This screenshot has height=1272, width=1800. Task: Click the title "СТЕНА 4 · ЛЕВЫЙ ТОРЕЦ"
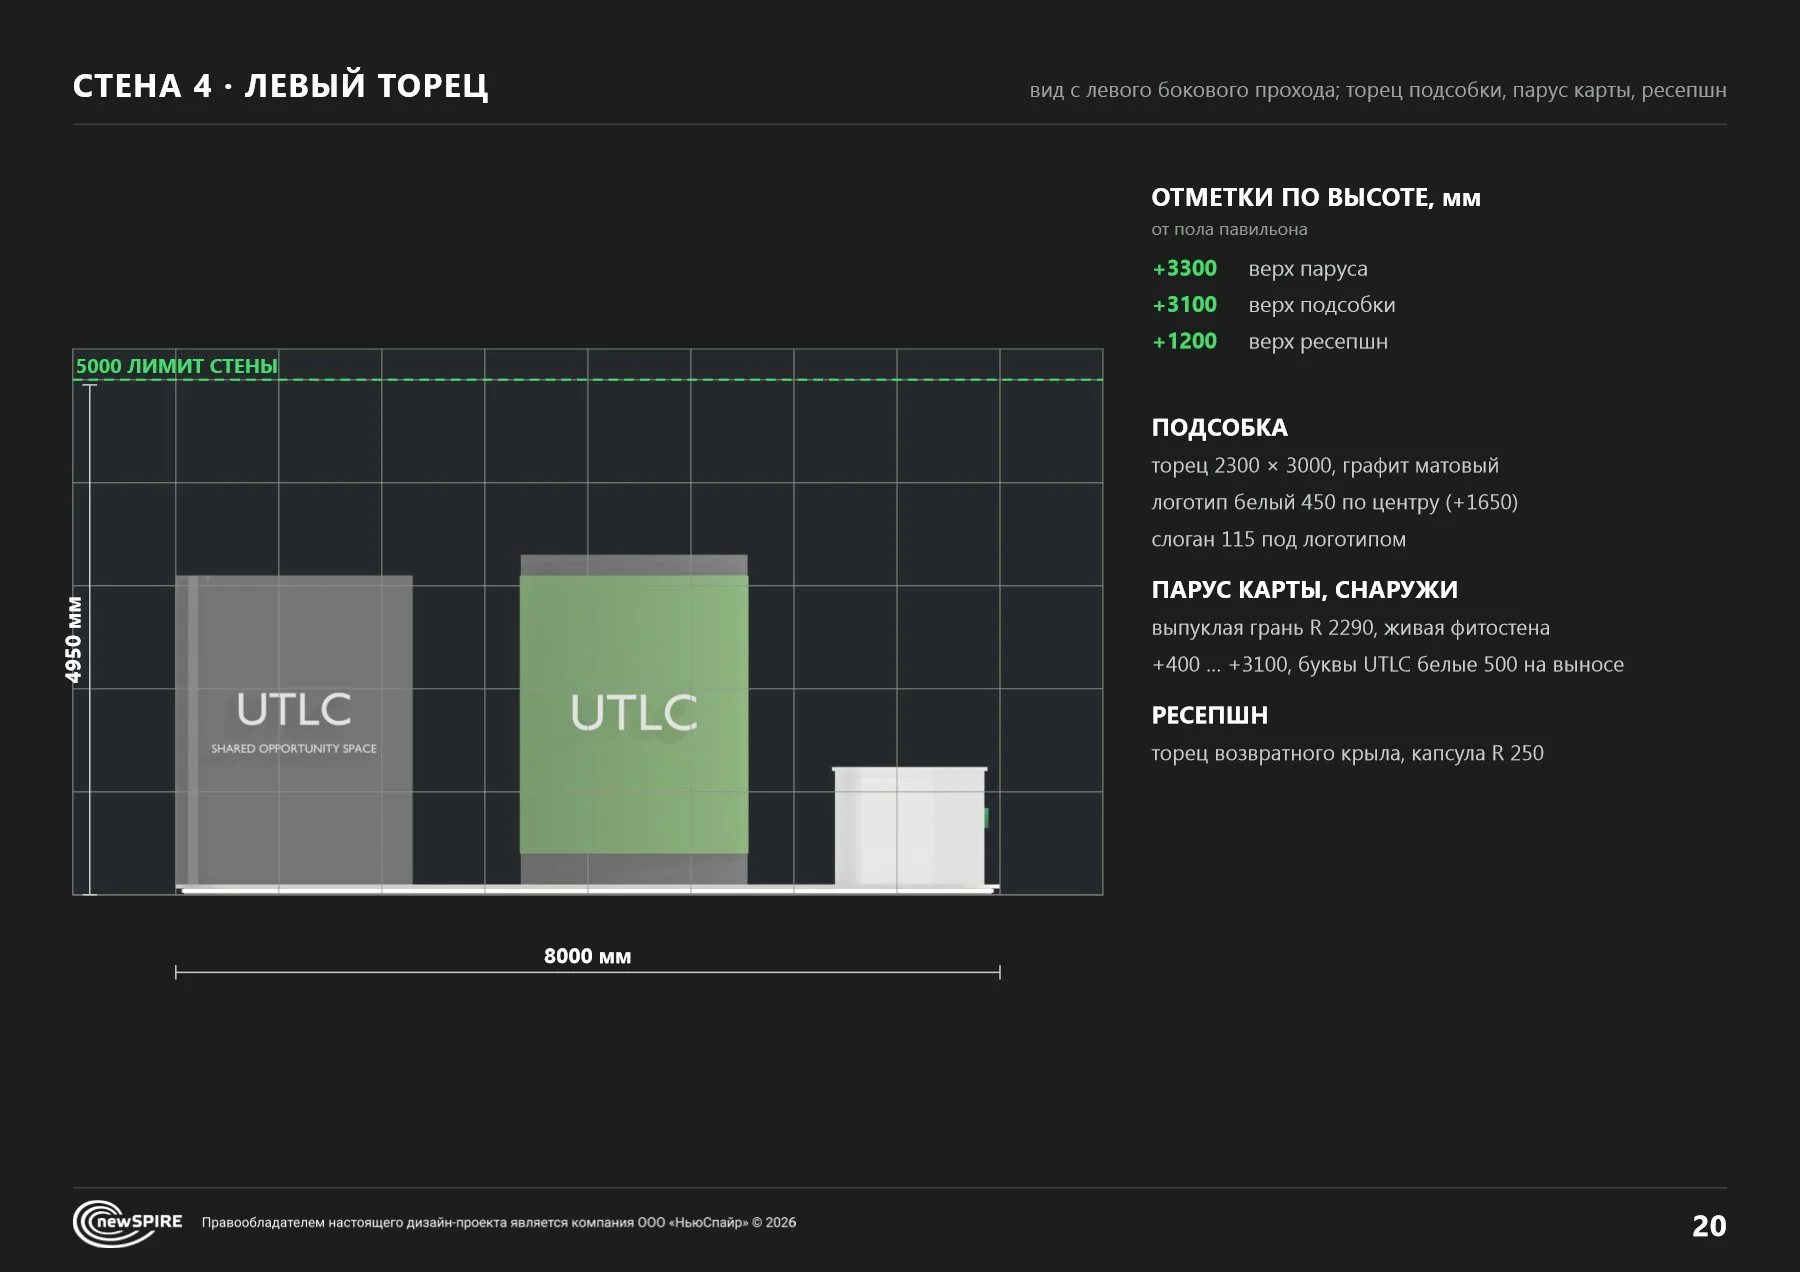(x=281, y=86)
